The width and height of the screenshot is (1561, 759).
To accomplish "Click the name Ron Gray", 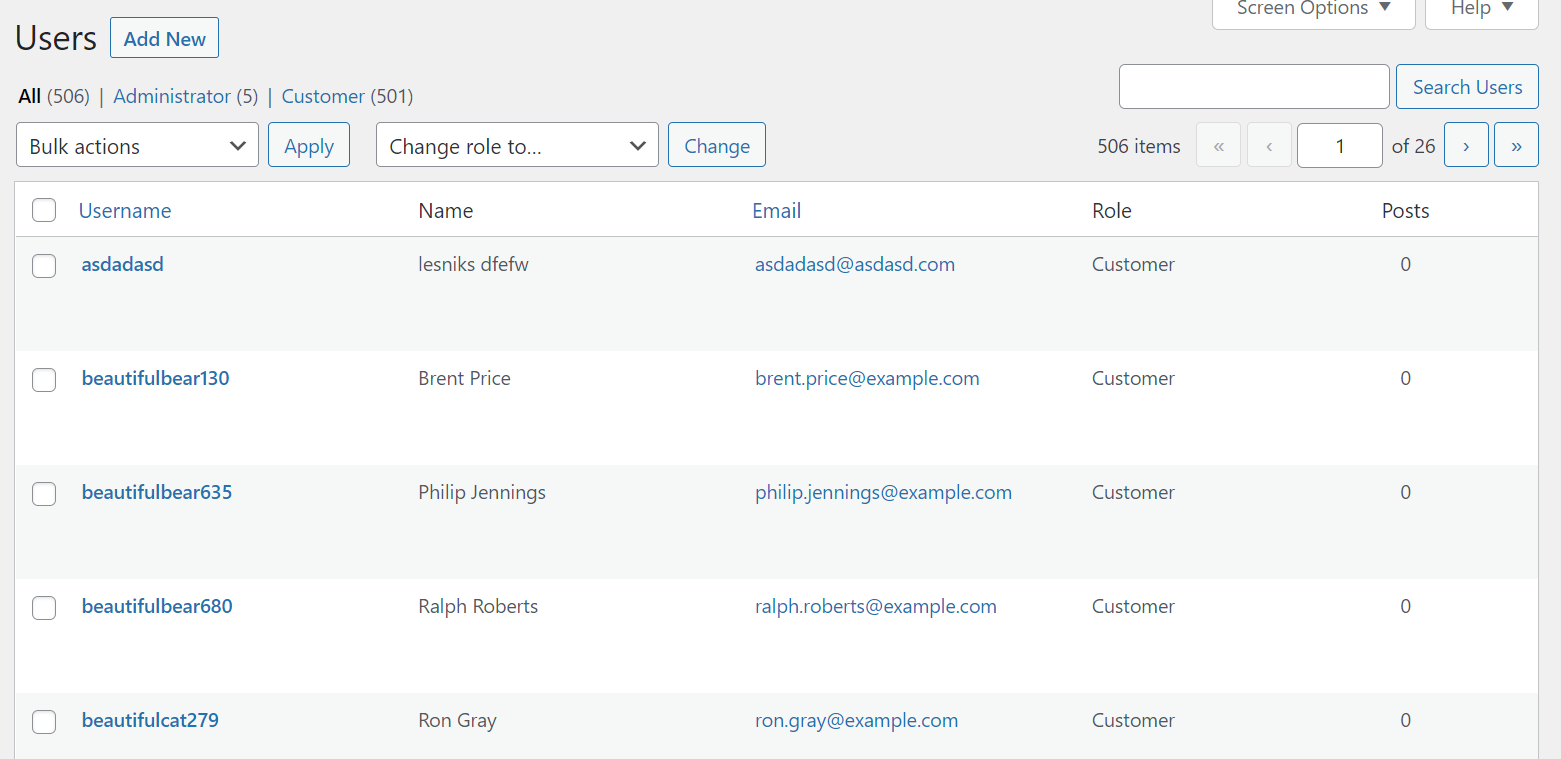I will [x=457, y=721].
